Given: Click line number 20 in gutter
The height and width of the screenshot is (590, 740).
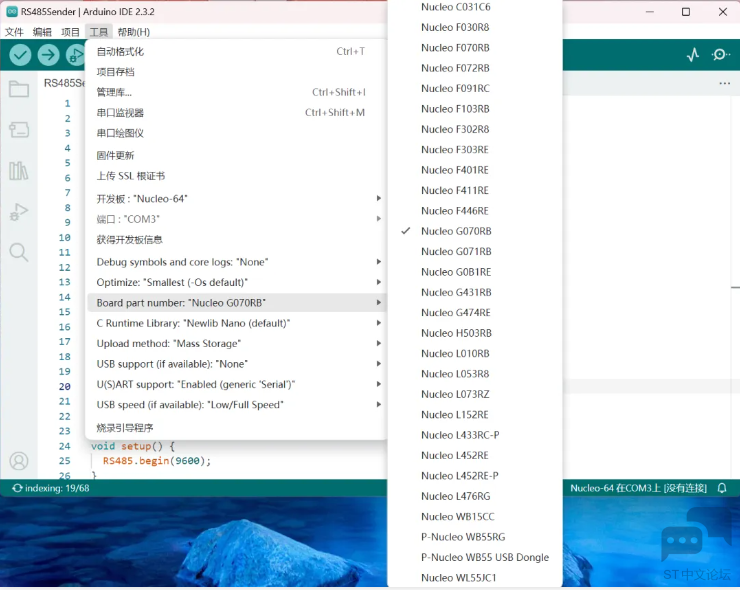Looking at the screenshot, I should click(x=65, y=386).
